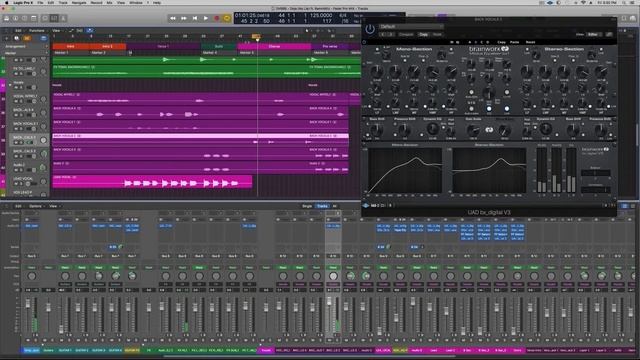The image size is (640, 360).
Task: Open the Mixer Edit dropdown menu
Action: tap(19, 206)
